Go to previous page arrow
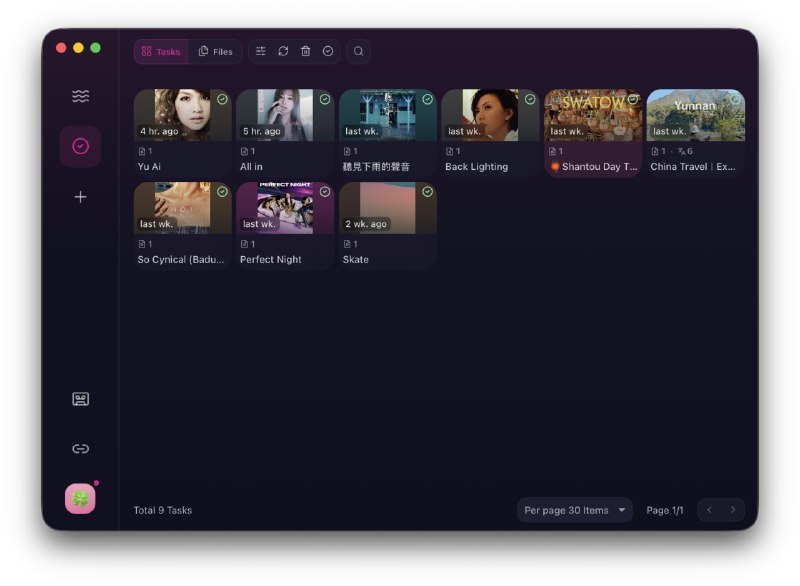The height and width of the screenshot is (586, 800). (x=709, y=509)
